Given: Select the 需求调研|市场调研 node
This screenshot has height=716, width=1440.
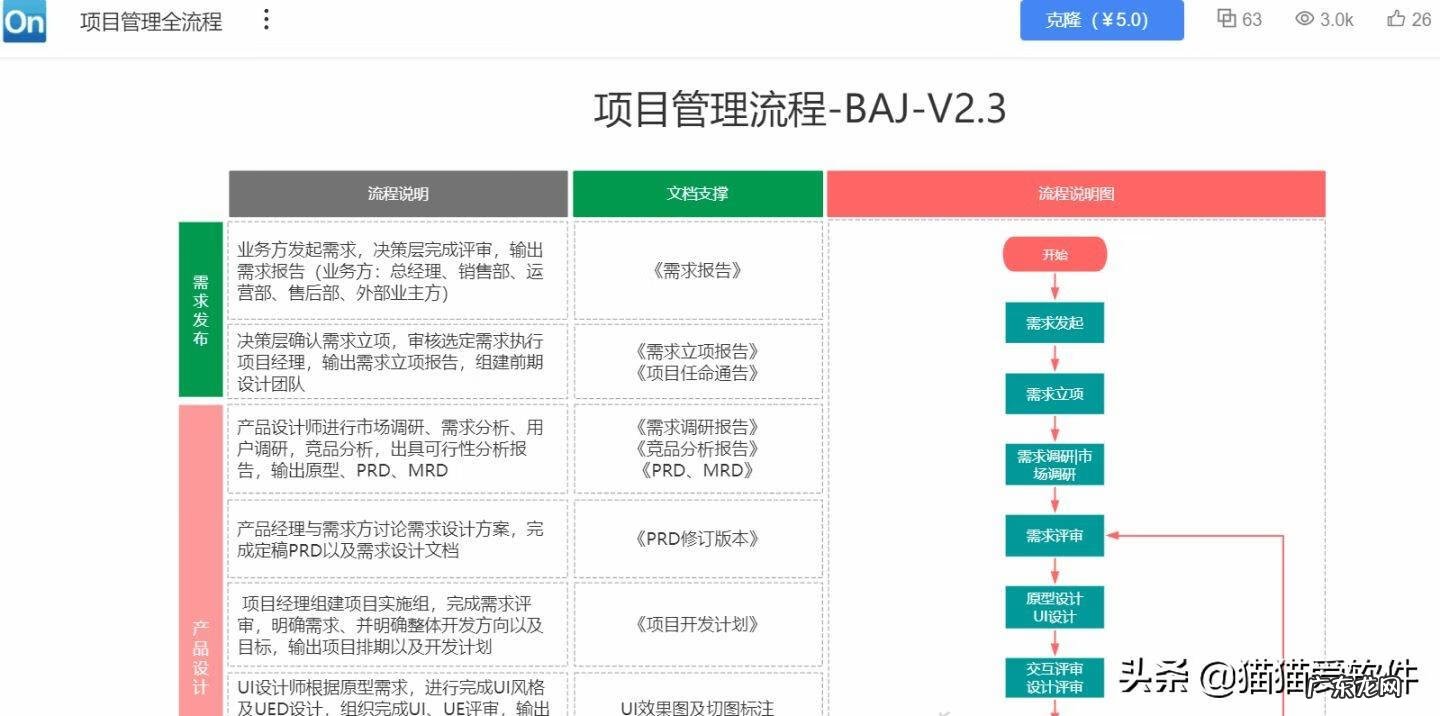Looking at the screenshot, I should click(x=1054, y=464).
